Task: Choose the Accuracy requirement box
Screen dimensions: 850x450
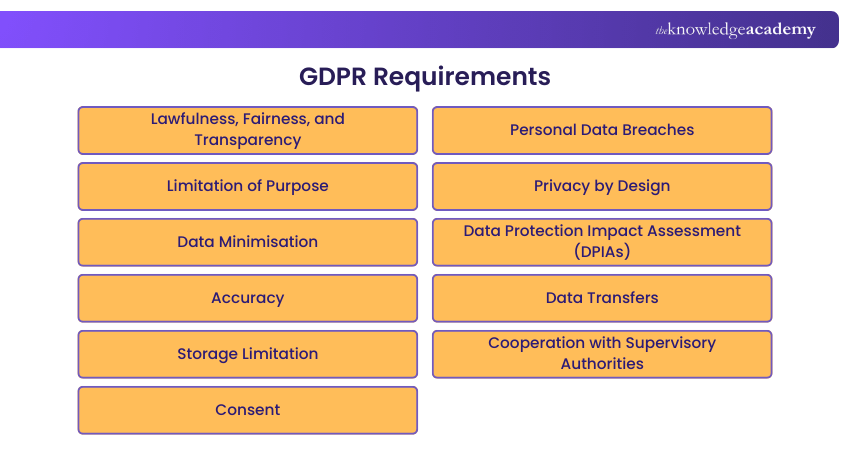Action: 247,298
